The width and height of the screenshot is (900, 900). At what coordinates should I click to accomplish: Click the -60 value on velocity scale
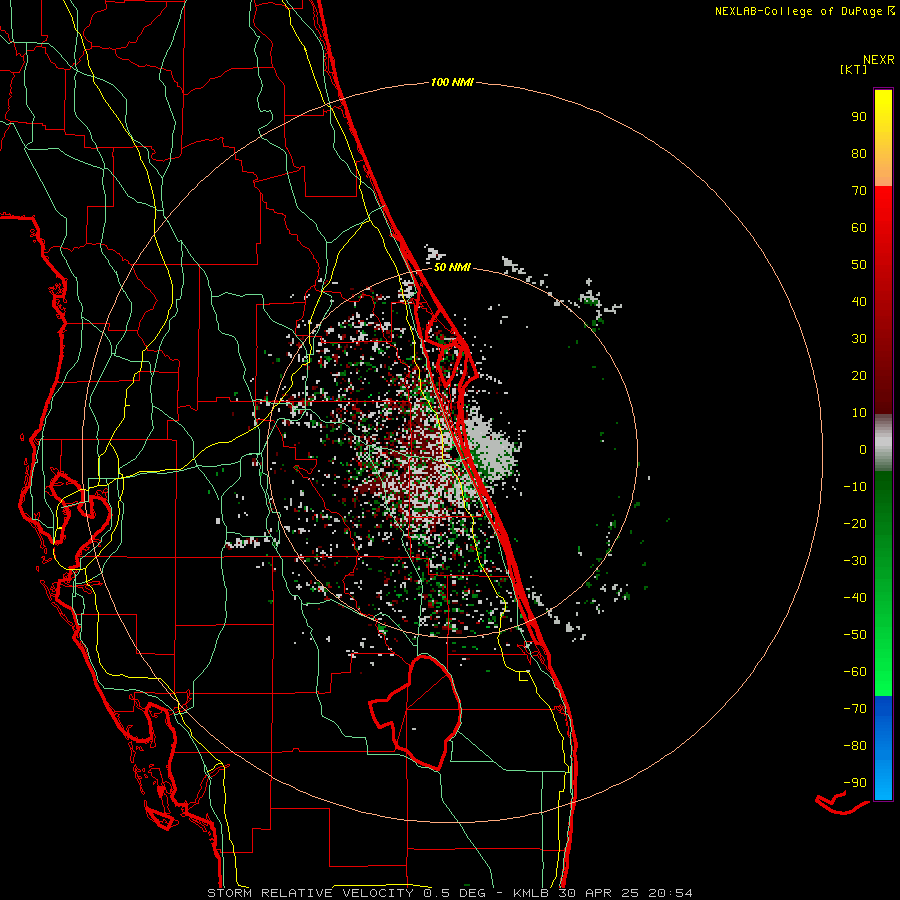point(855,672)
